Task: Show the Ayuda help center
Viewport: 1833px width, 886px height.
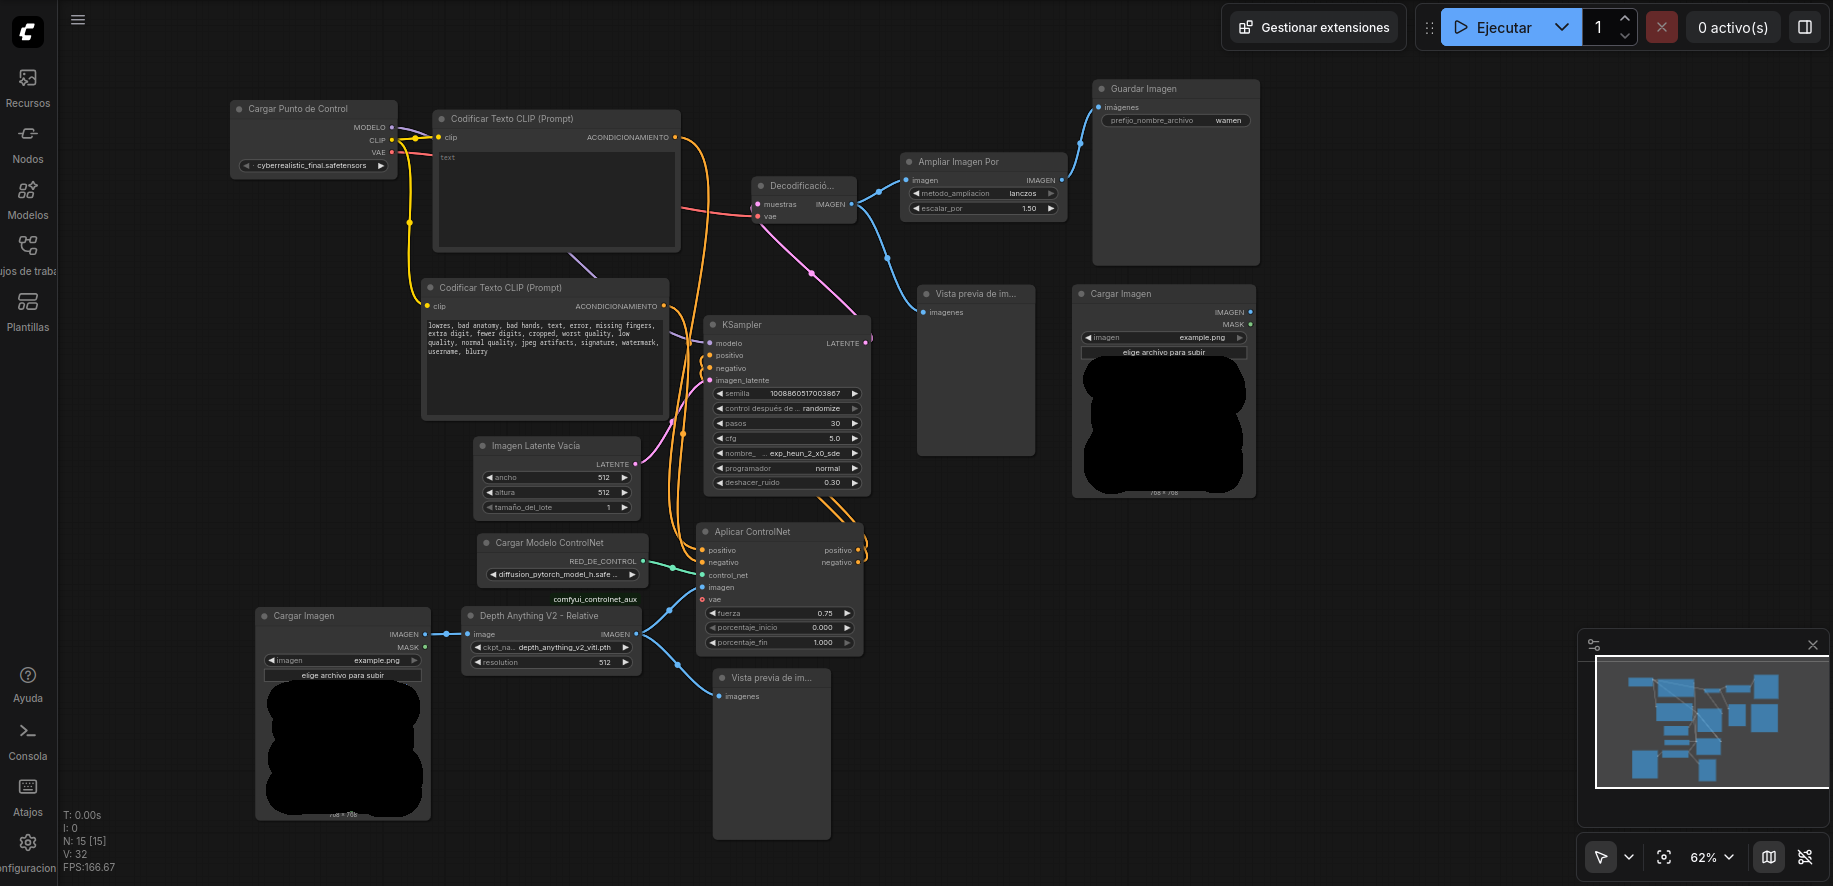Action: (x=28, y=685)
